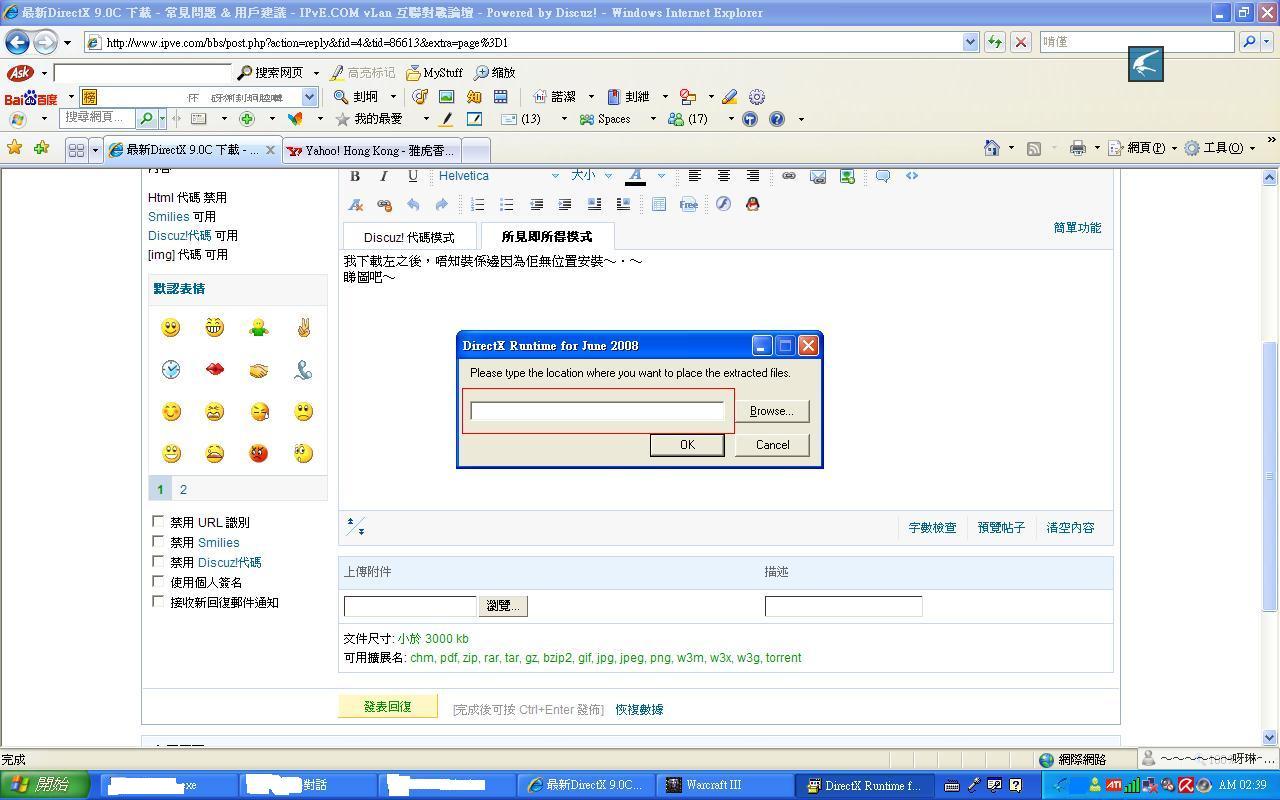Go to smiley page 2
The image size is (1280, 800).
[x=183, y=490]
